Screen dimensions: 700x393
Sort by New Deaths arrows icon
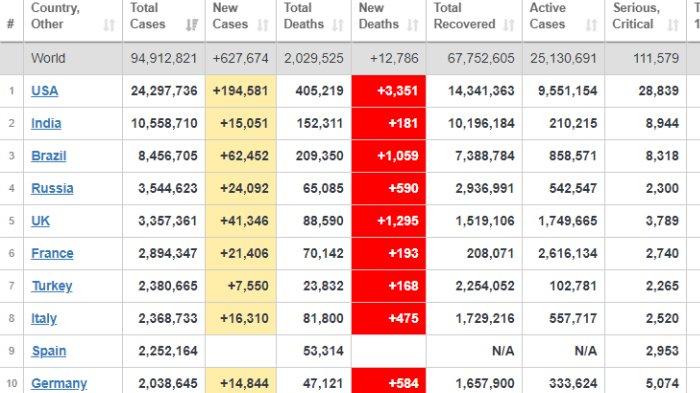click(x=413, y=25)
